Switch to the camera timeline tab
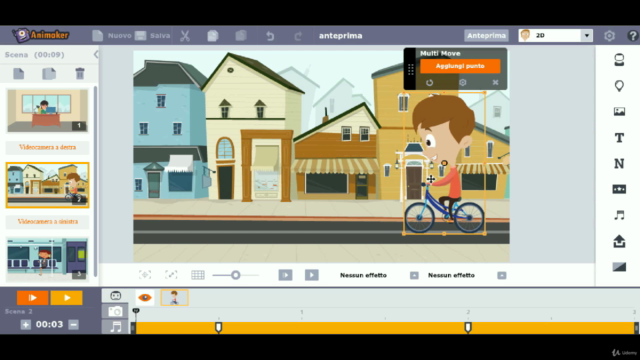This screenshot has width=640, height=360. tap(115, 311)
